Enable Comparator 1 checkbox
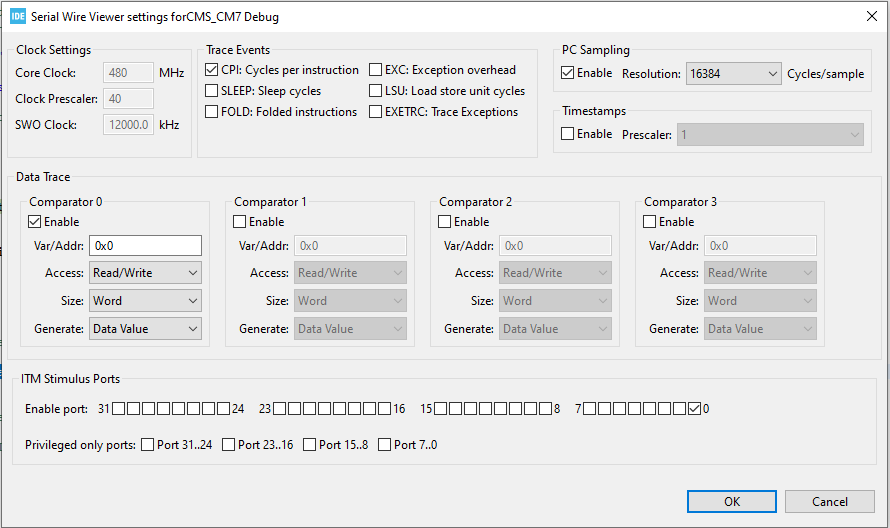Image resolution: width=890 pixels, height=528 pixels. pos(240,222)
